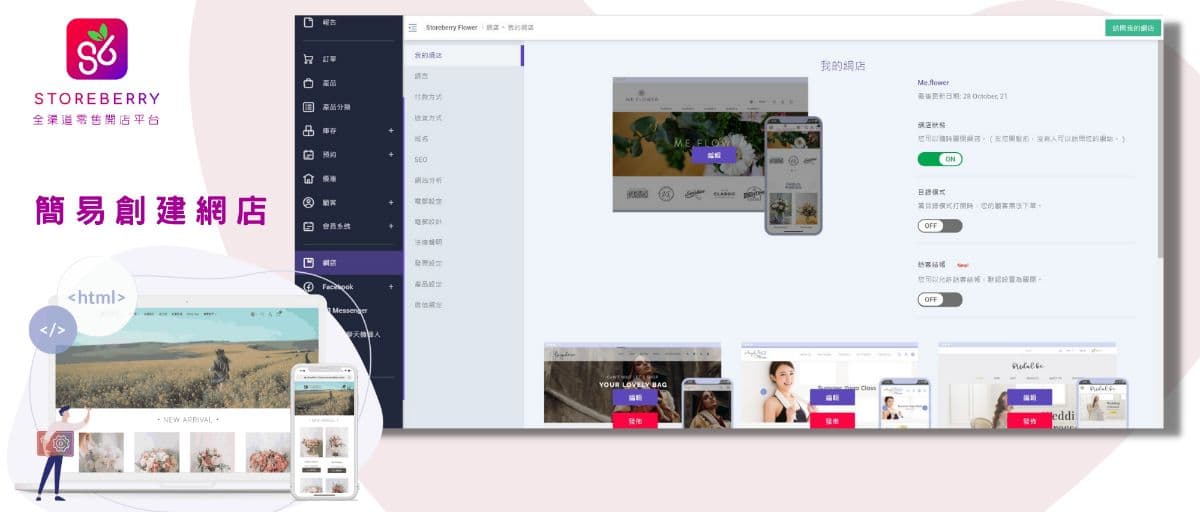Click the house-shaped warehouse icon in sidebar
The width and height of the screenshot is (1200, 512).
[308, 178]
